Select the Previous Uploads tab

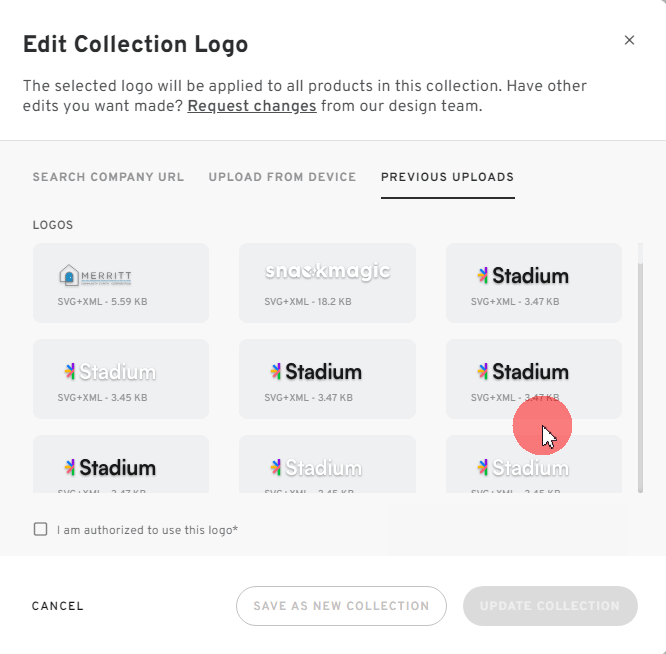coord(447,177)
